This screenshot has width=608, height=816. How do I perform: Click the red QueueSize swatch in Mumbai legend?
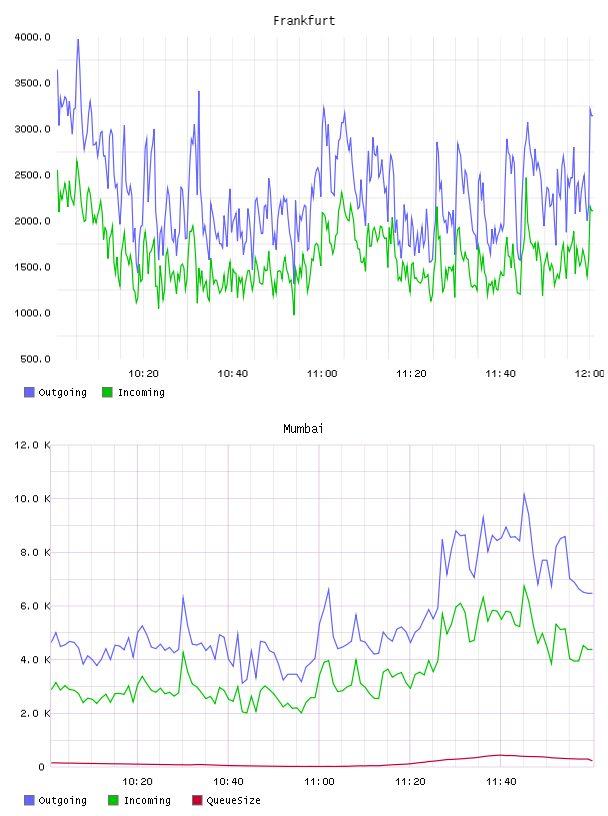pyautogui.click(x=197, y=800)
